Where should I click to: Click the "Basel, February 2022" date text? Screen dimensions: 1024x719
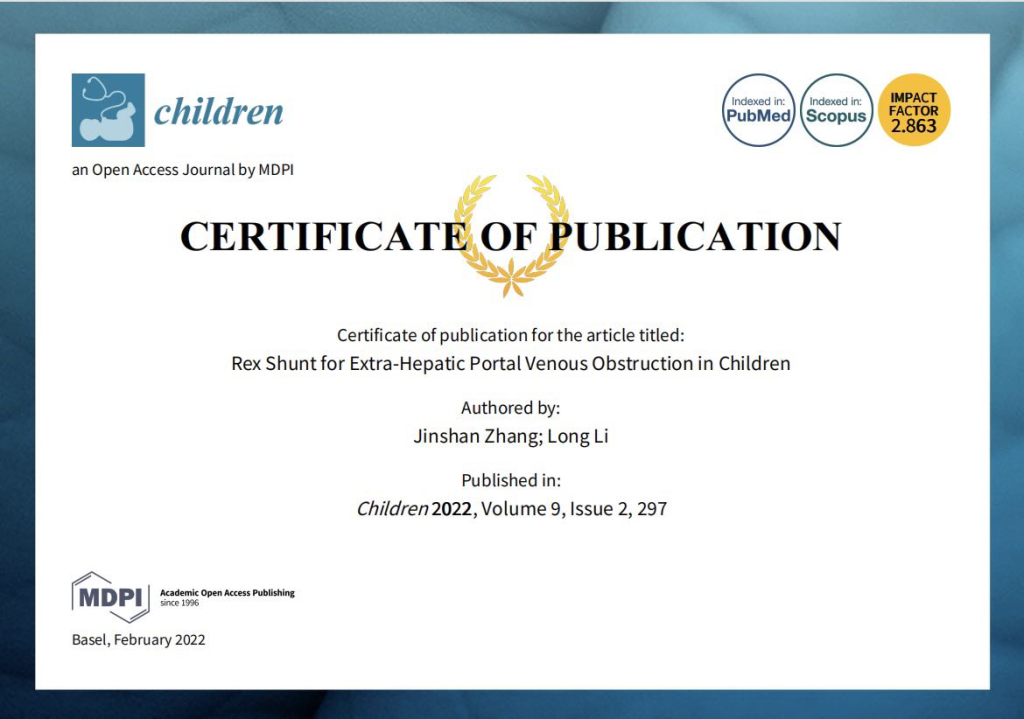(x=138, y=640)
